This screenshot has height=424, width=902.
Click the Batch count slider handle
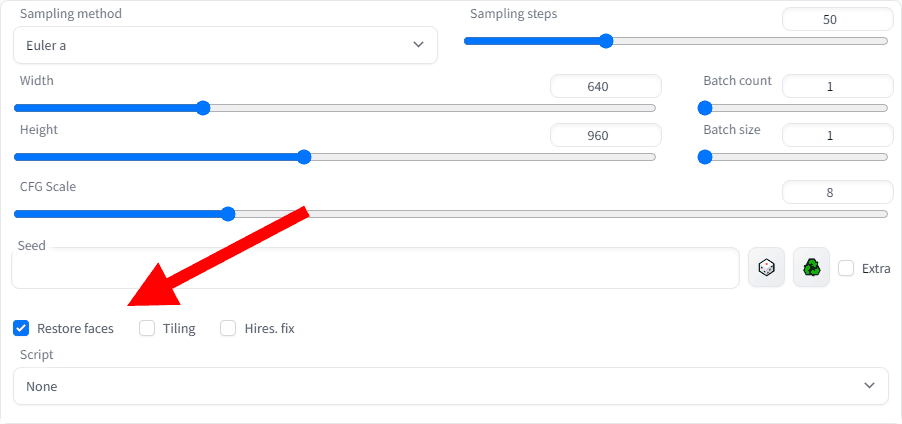(x=705, y=108)
